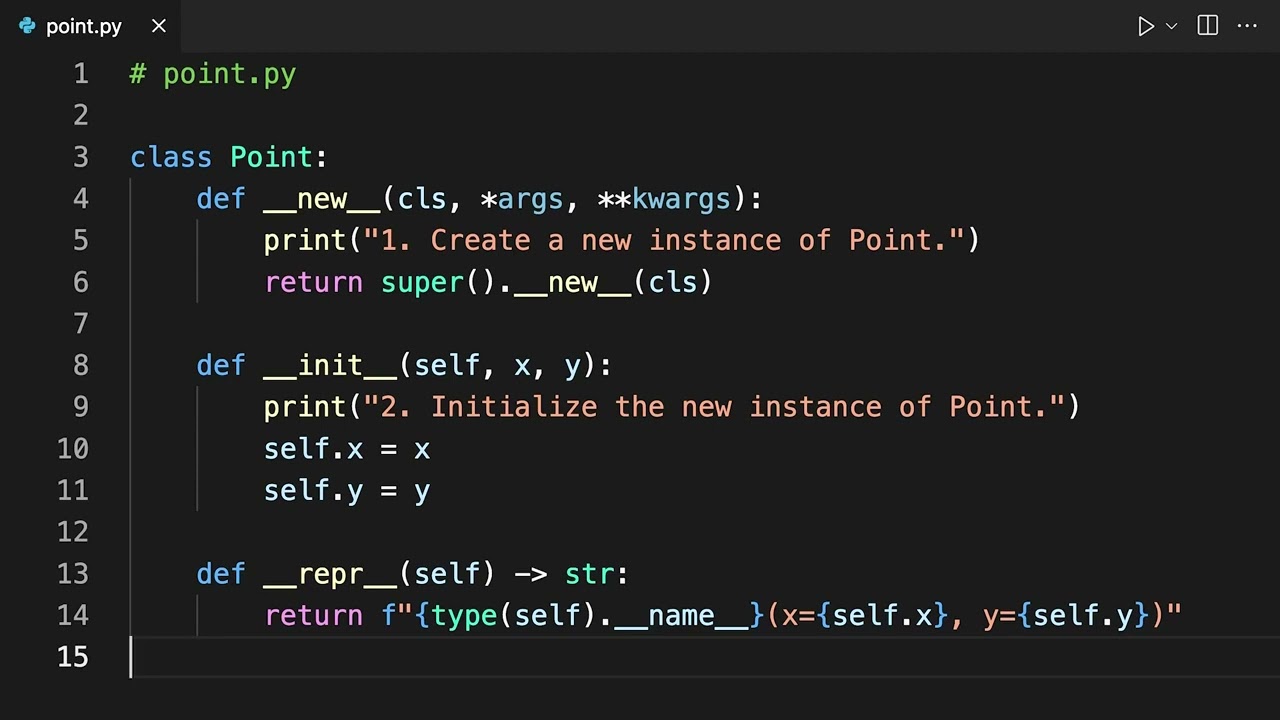Click the 'Point' class name
This screenshot has width=1280, height=720.
click(x=272, y=157)
